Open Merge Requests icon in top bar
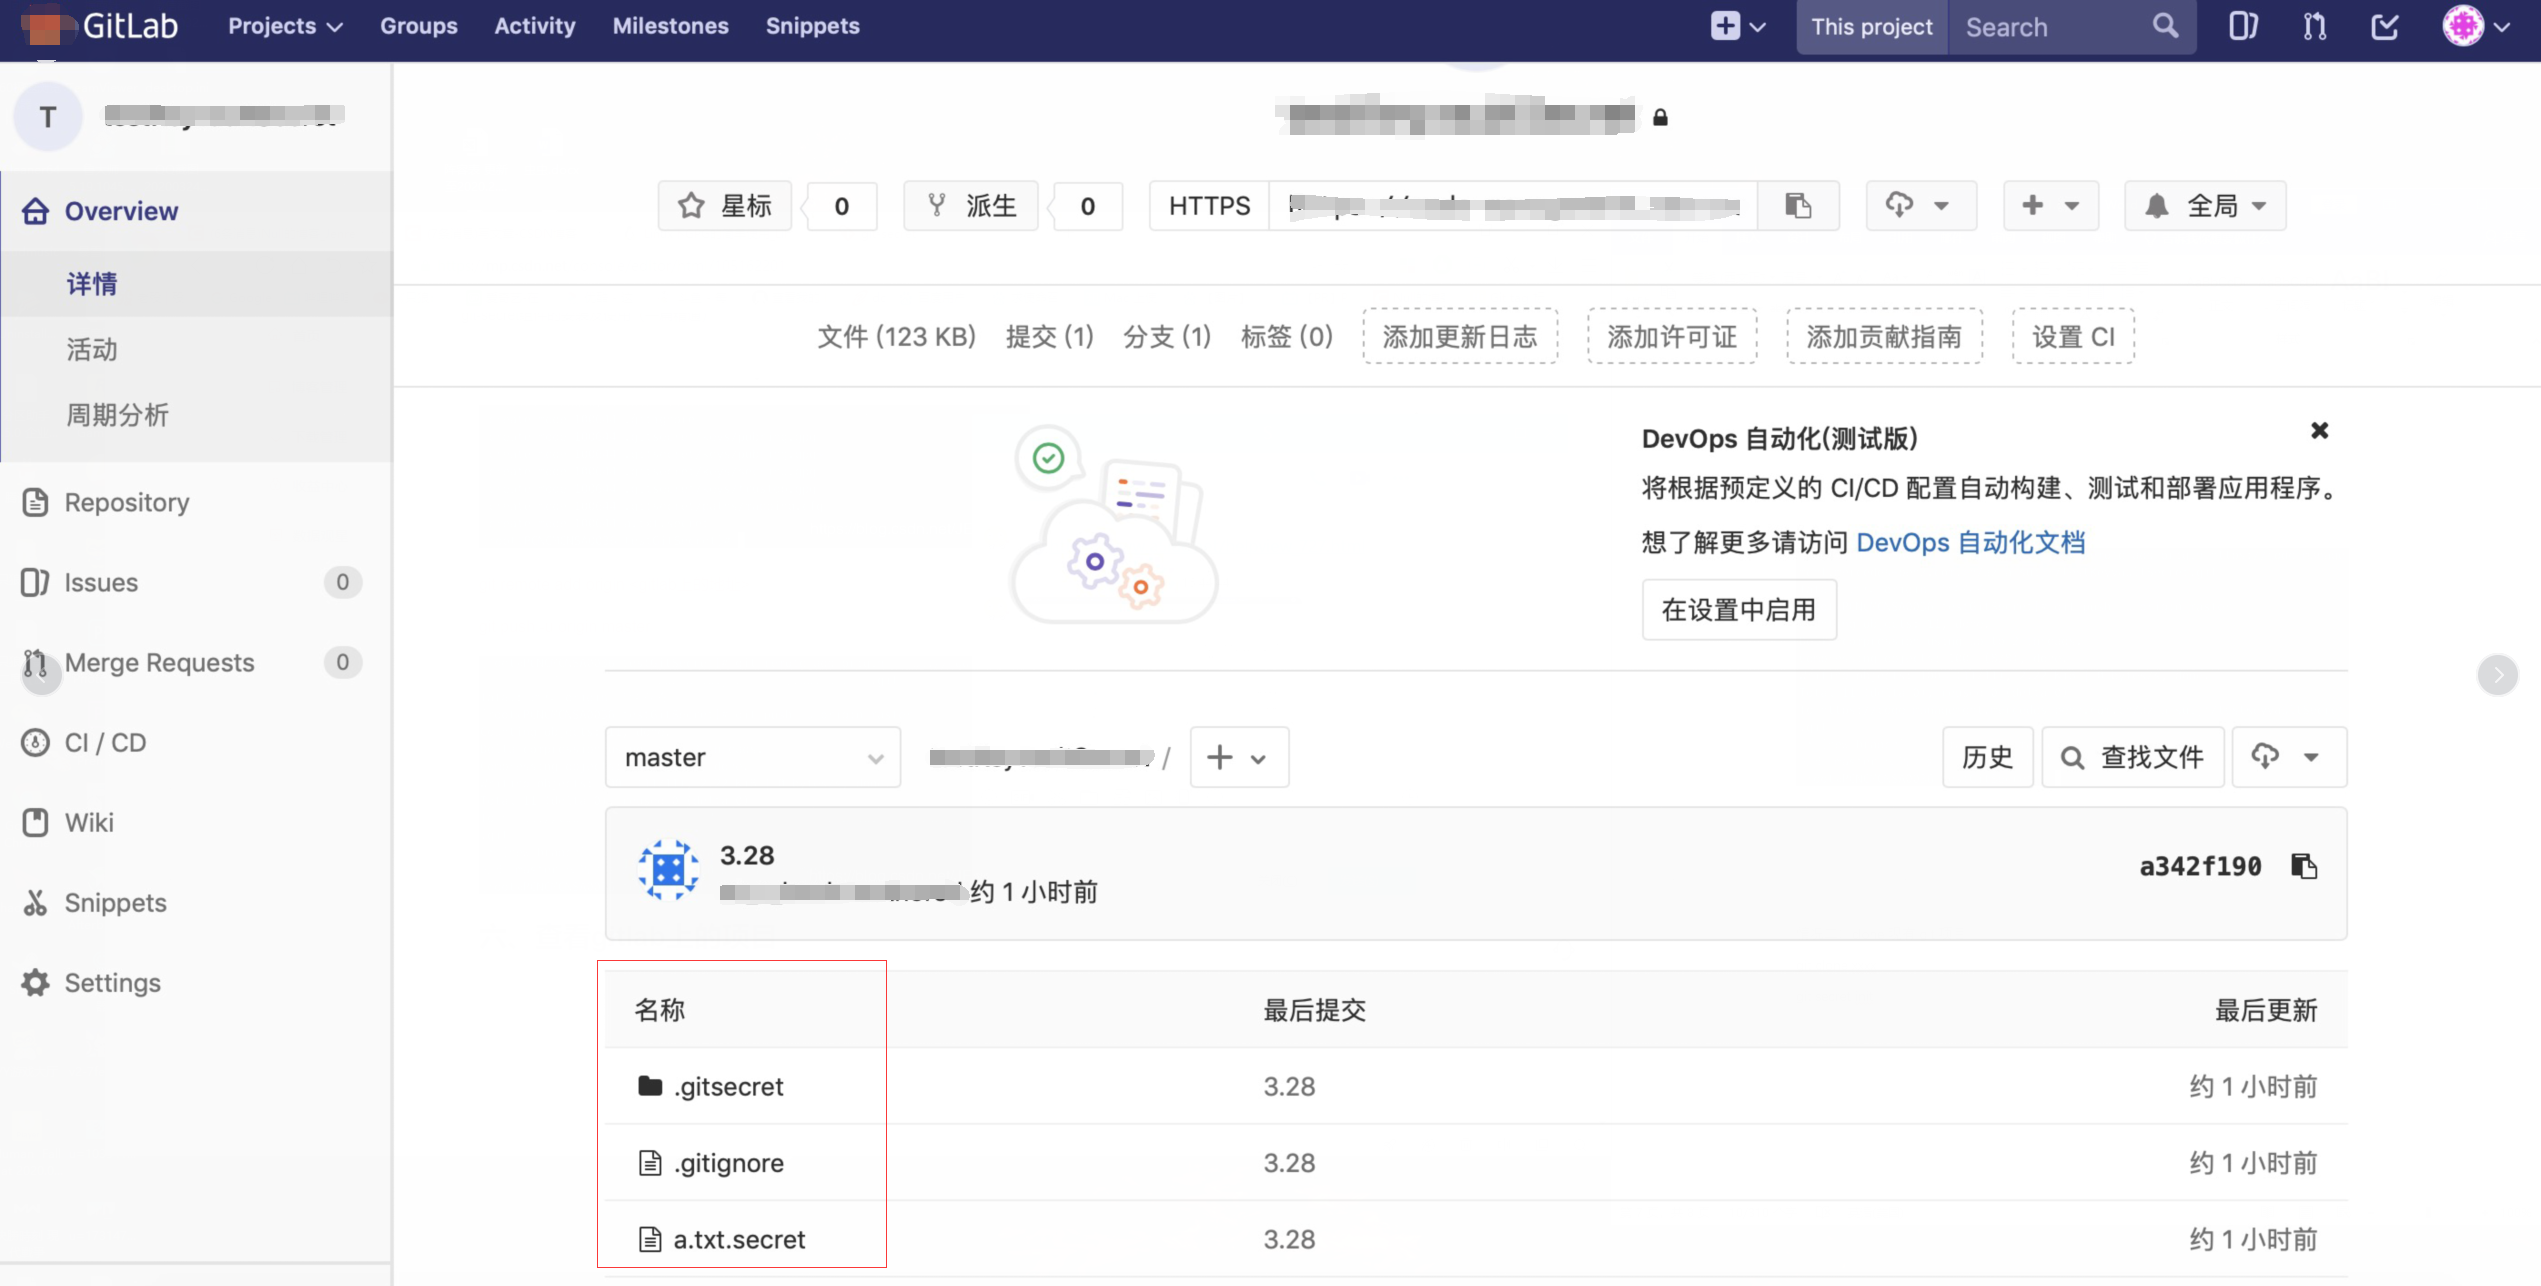The height and width of the screenshot is (1286, 2541). (x=2313, y=26)
